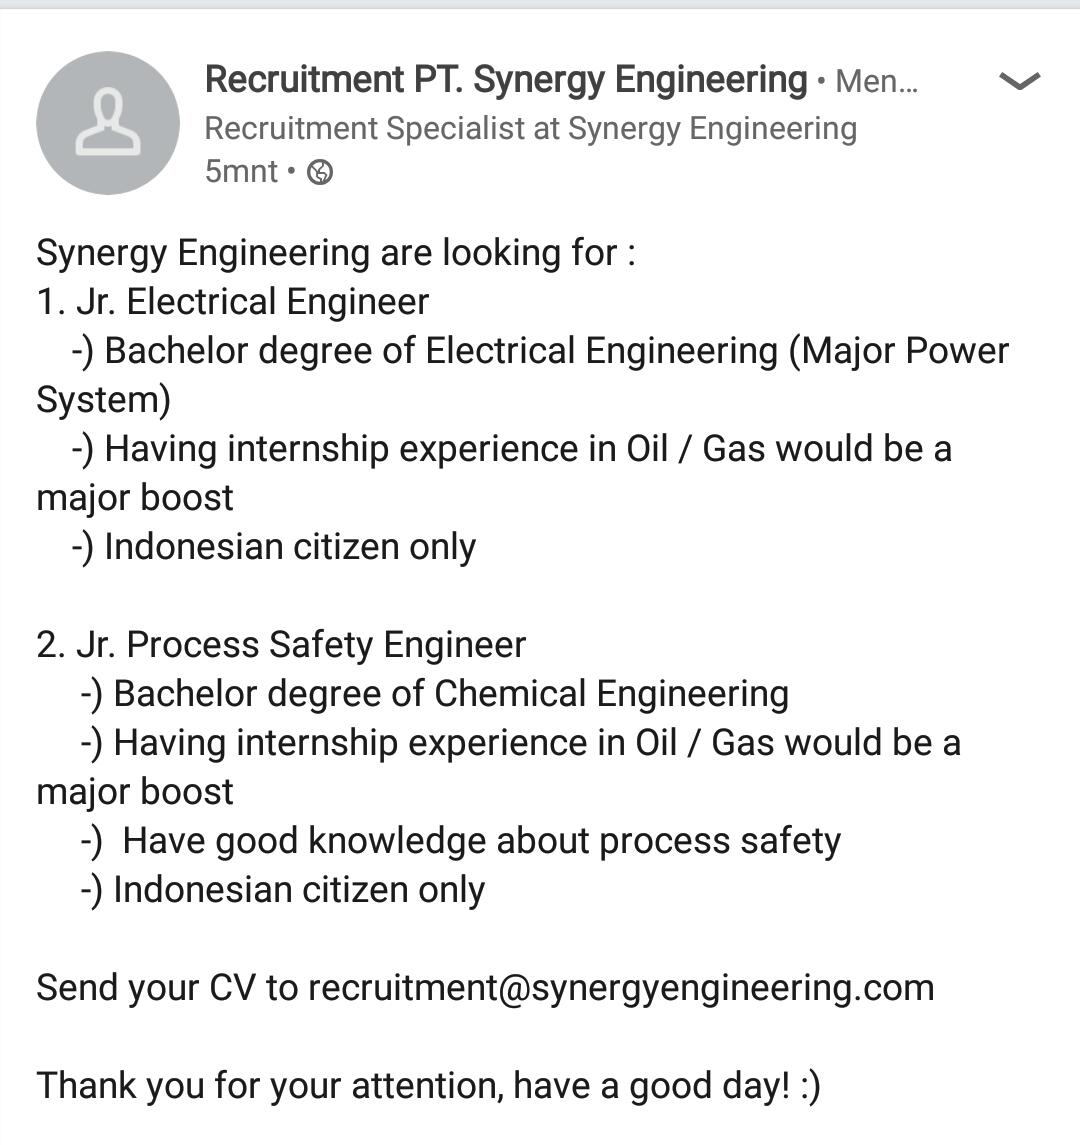Click the truncated "Men..." label beside name
The height and width of the screenshot is (1145, 1080).
tap(876, 82)
